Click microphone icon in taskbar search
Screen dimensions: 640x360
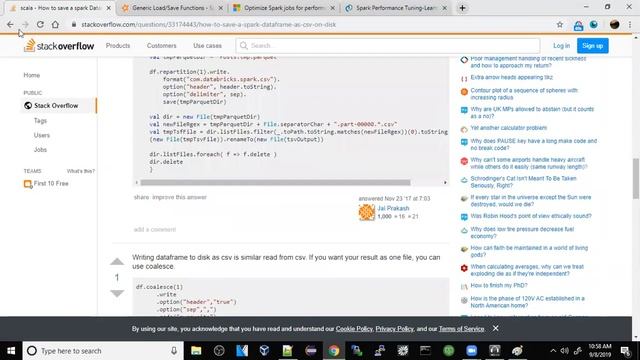coord(174,351)
